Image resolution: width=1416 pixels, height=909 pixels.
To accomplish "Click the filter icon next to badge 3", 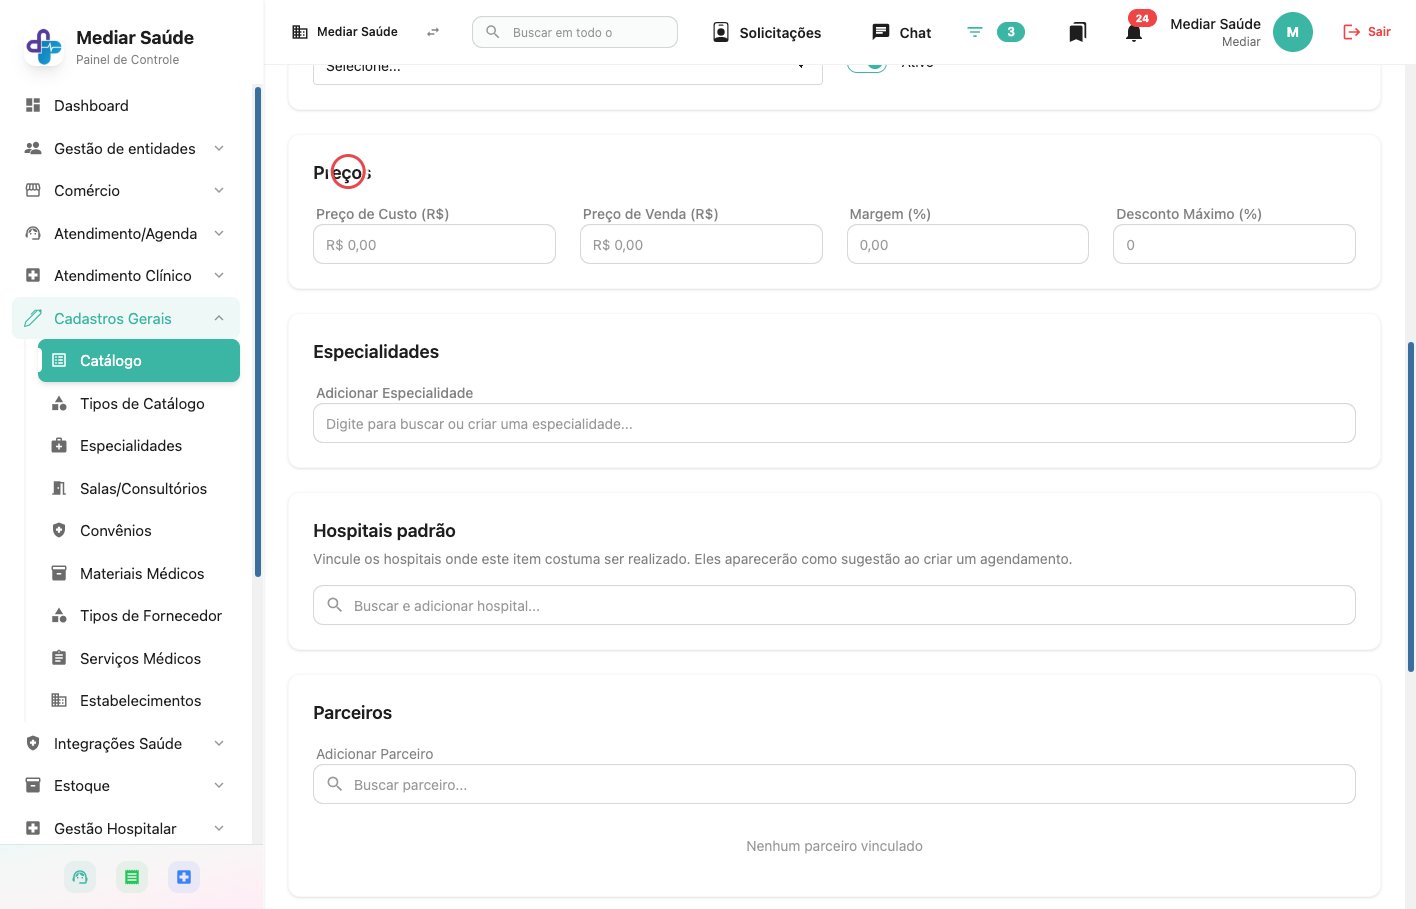I will pos(975,32).
